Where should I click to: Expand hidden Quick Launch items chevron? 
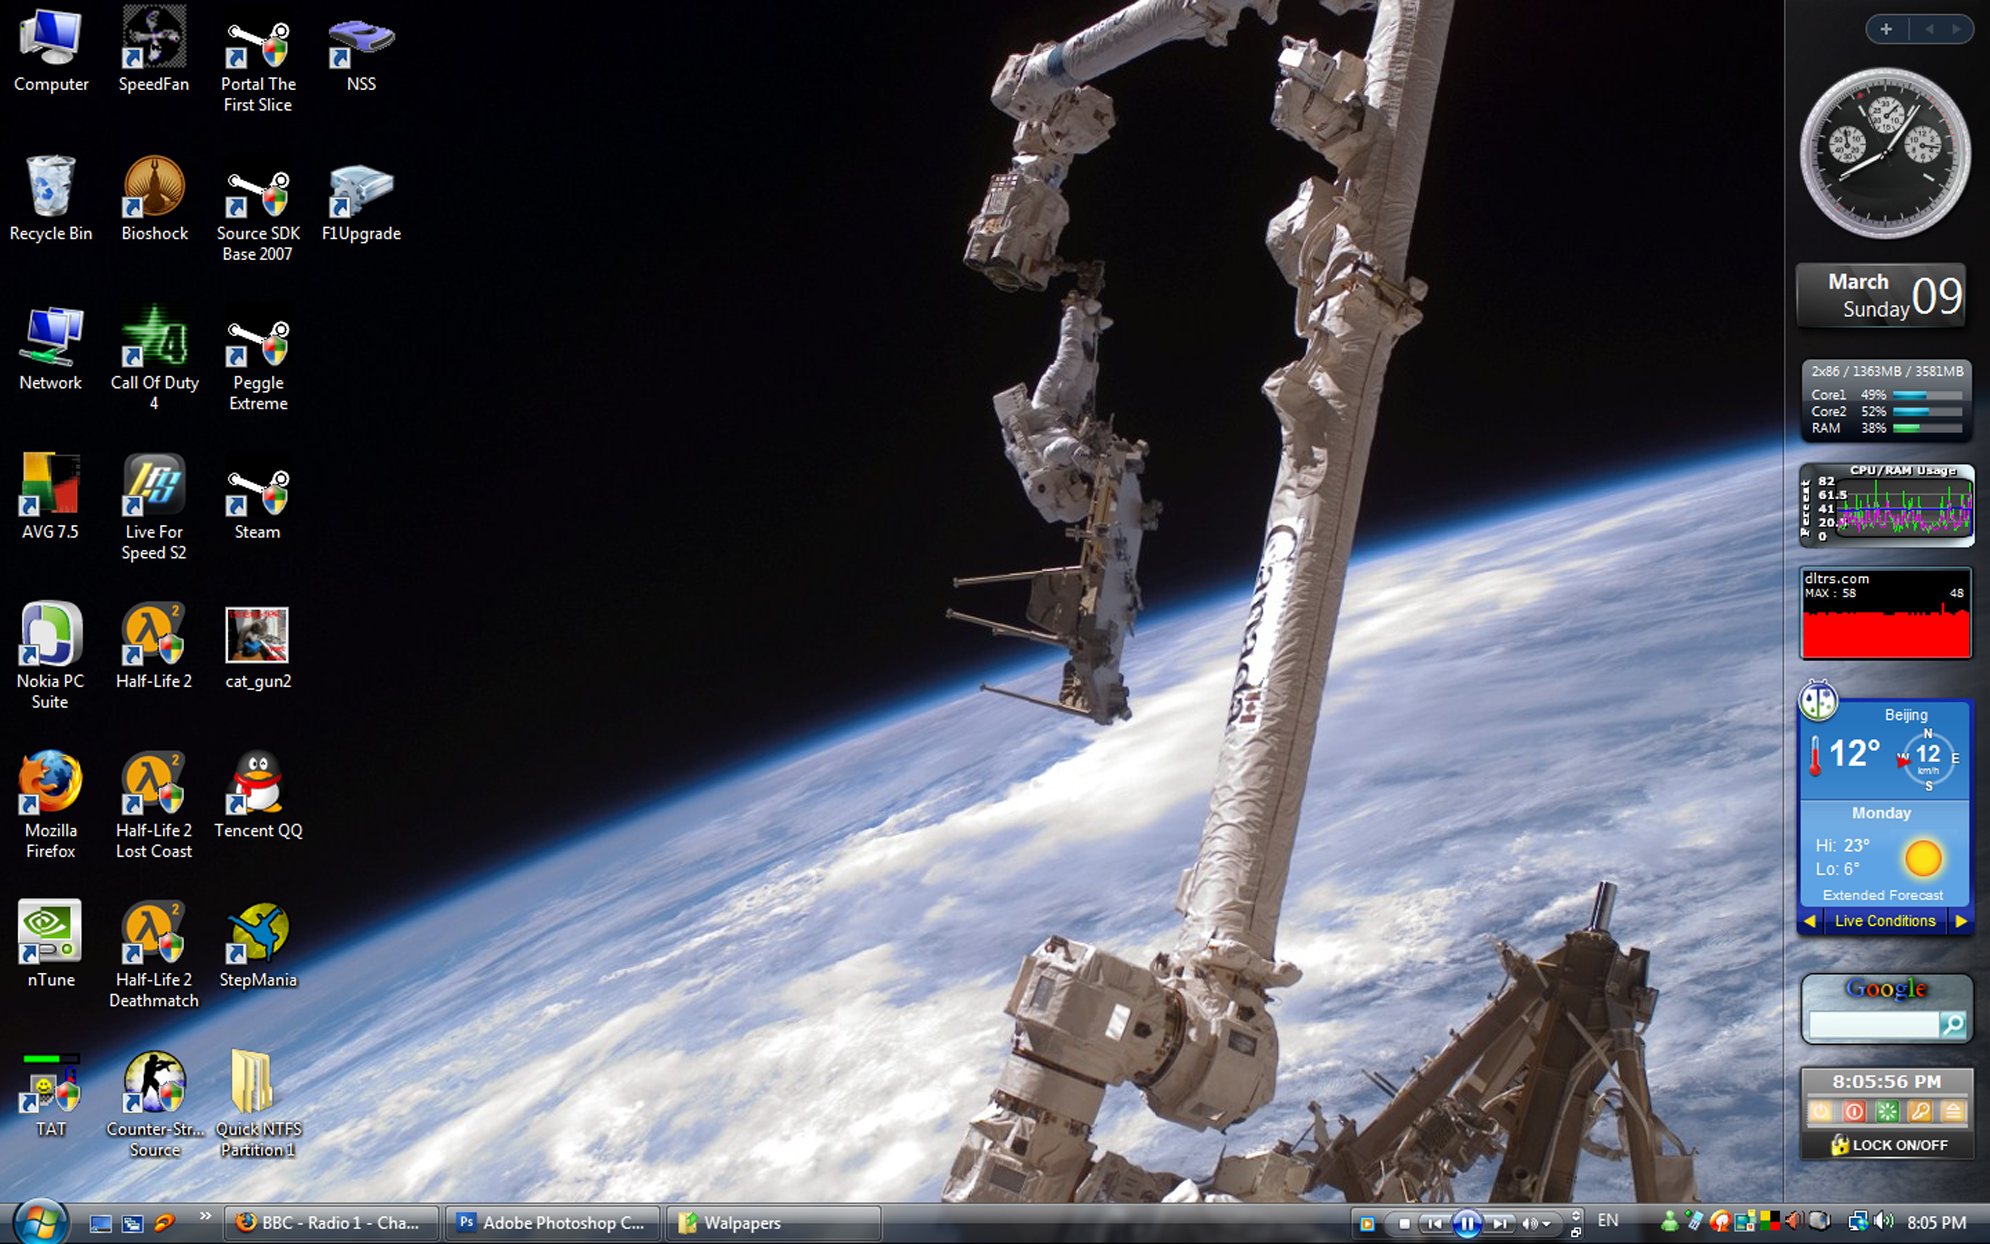(x=205, y=1216)
